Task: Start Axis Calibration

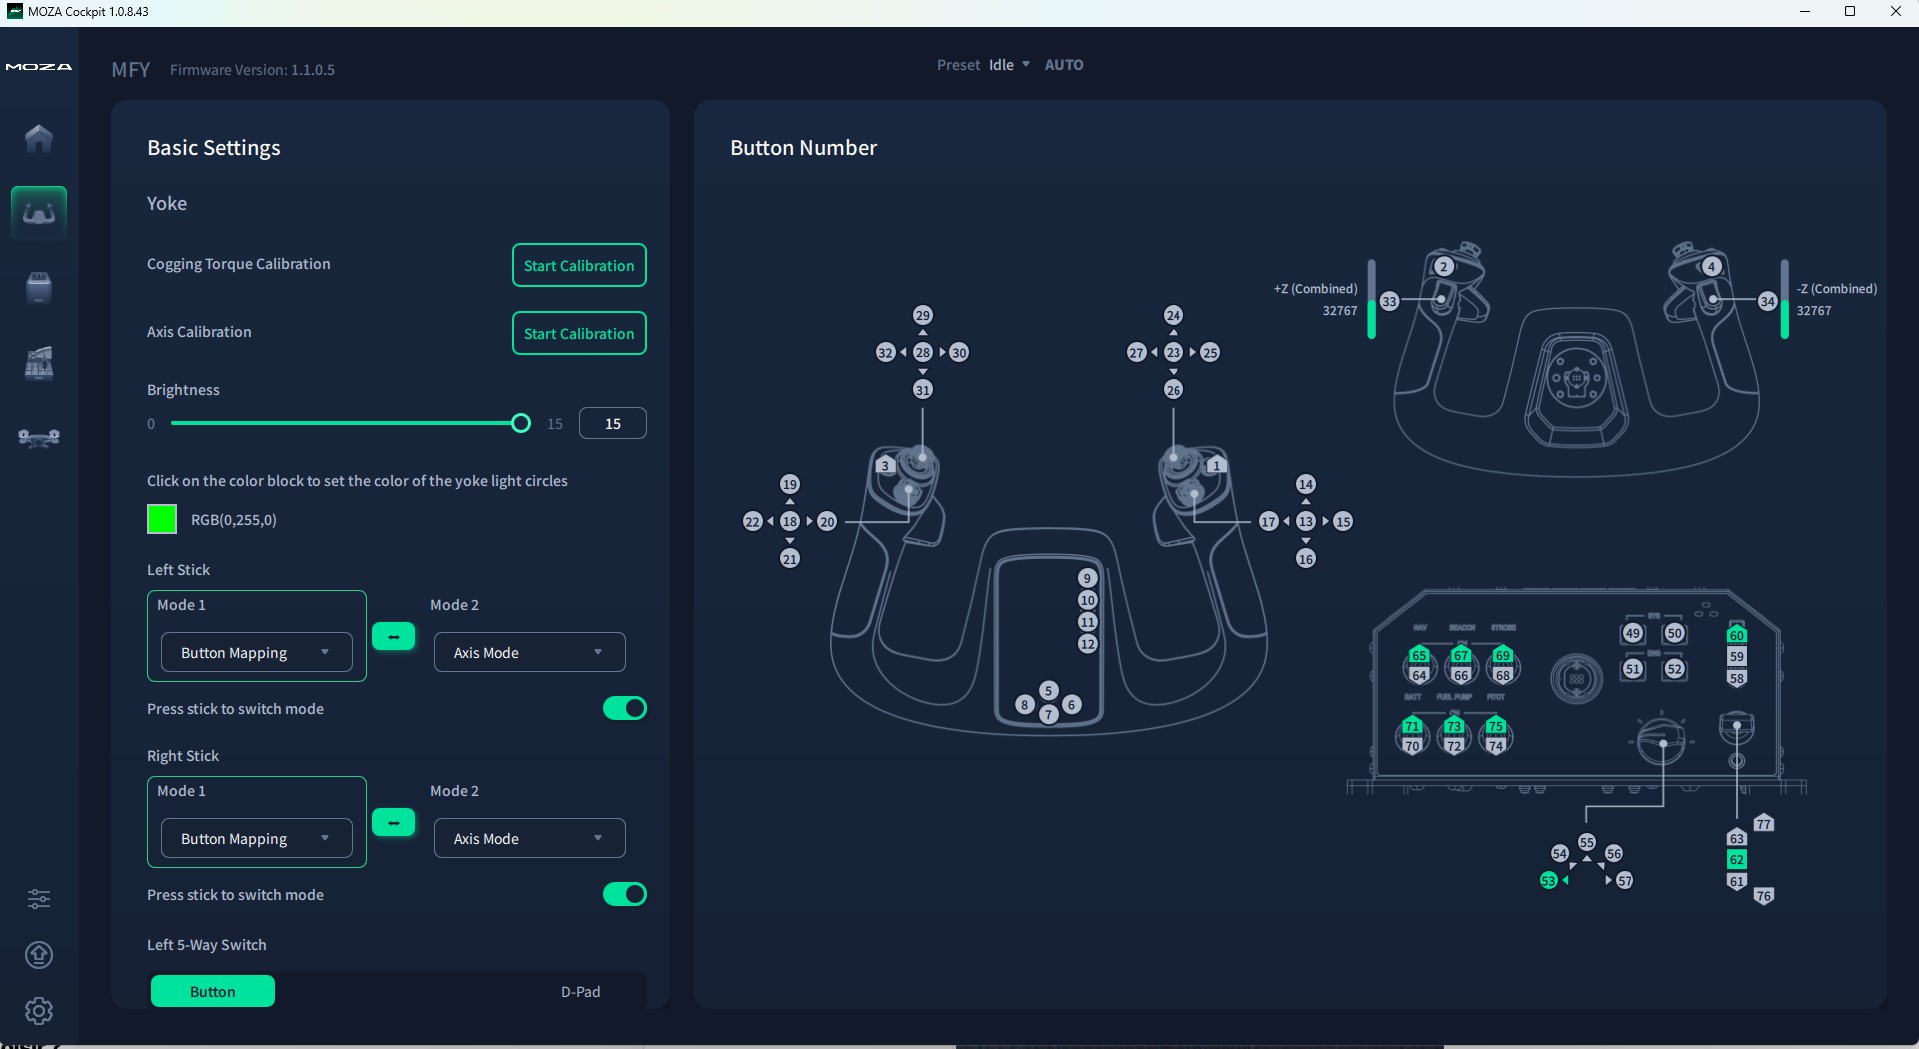Action: click(x=579, y=334)
